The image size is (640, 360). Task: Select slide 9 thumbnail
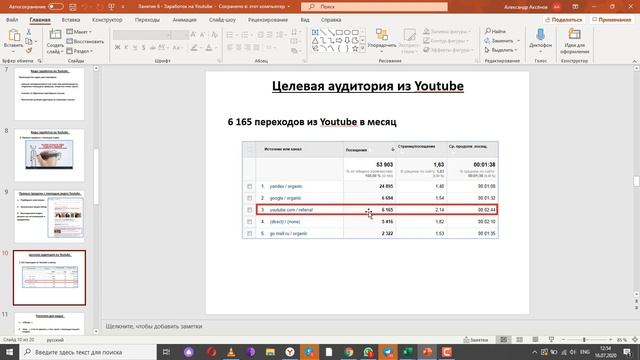49,216
